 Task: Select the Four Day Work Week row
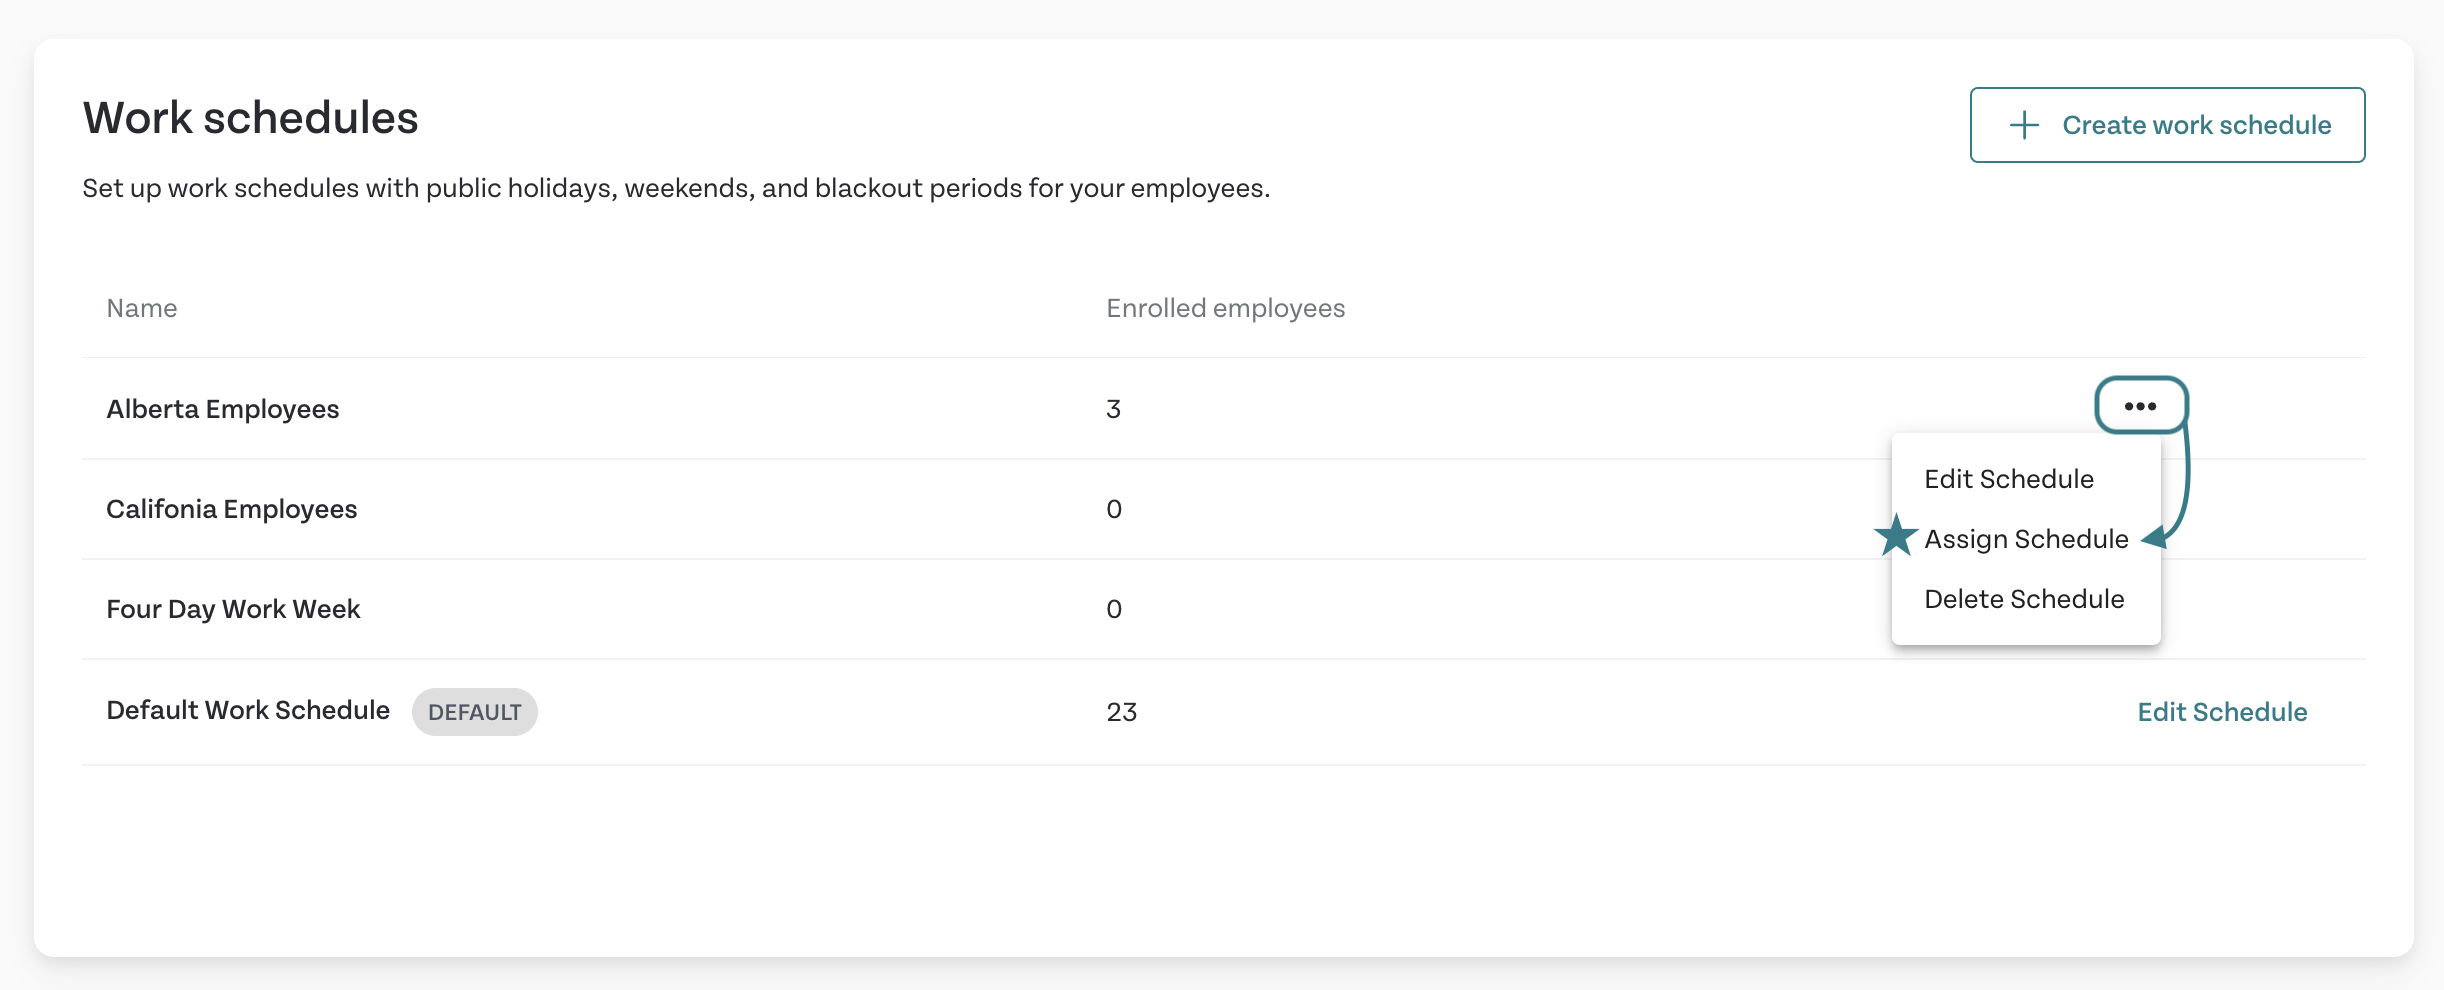1224,609
